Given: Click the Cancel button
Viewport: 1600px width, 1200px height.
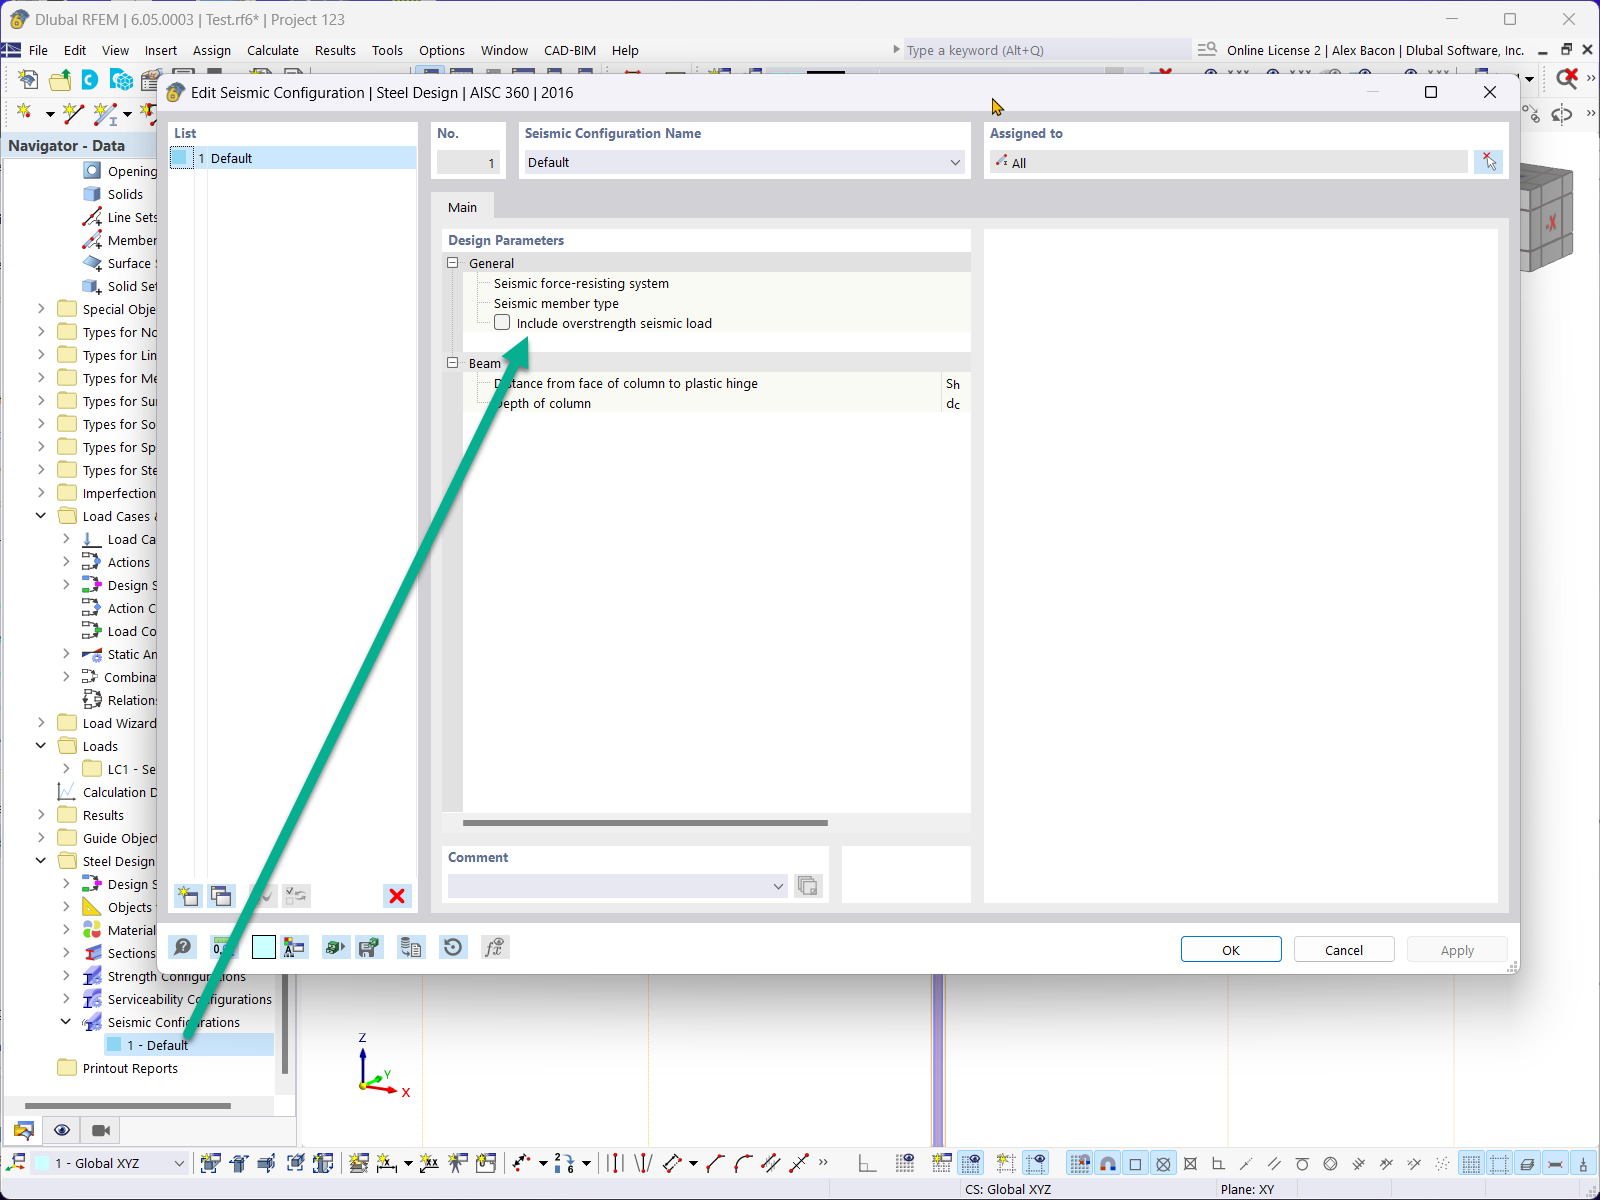Looking at the screenshot, I should click(1344, 950).
